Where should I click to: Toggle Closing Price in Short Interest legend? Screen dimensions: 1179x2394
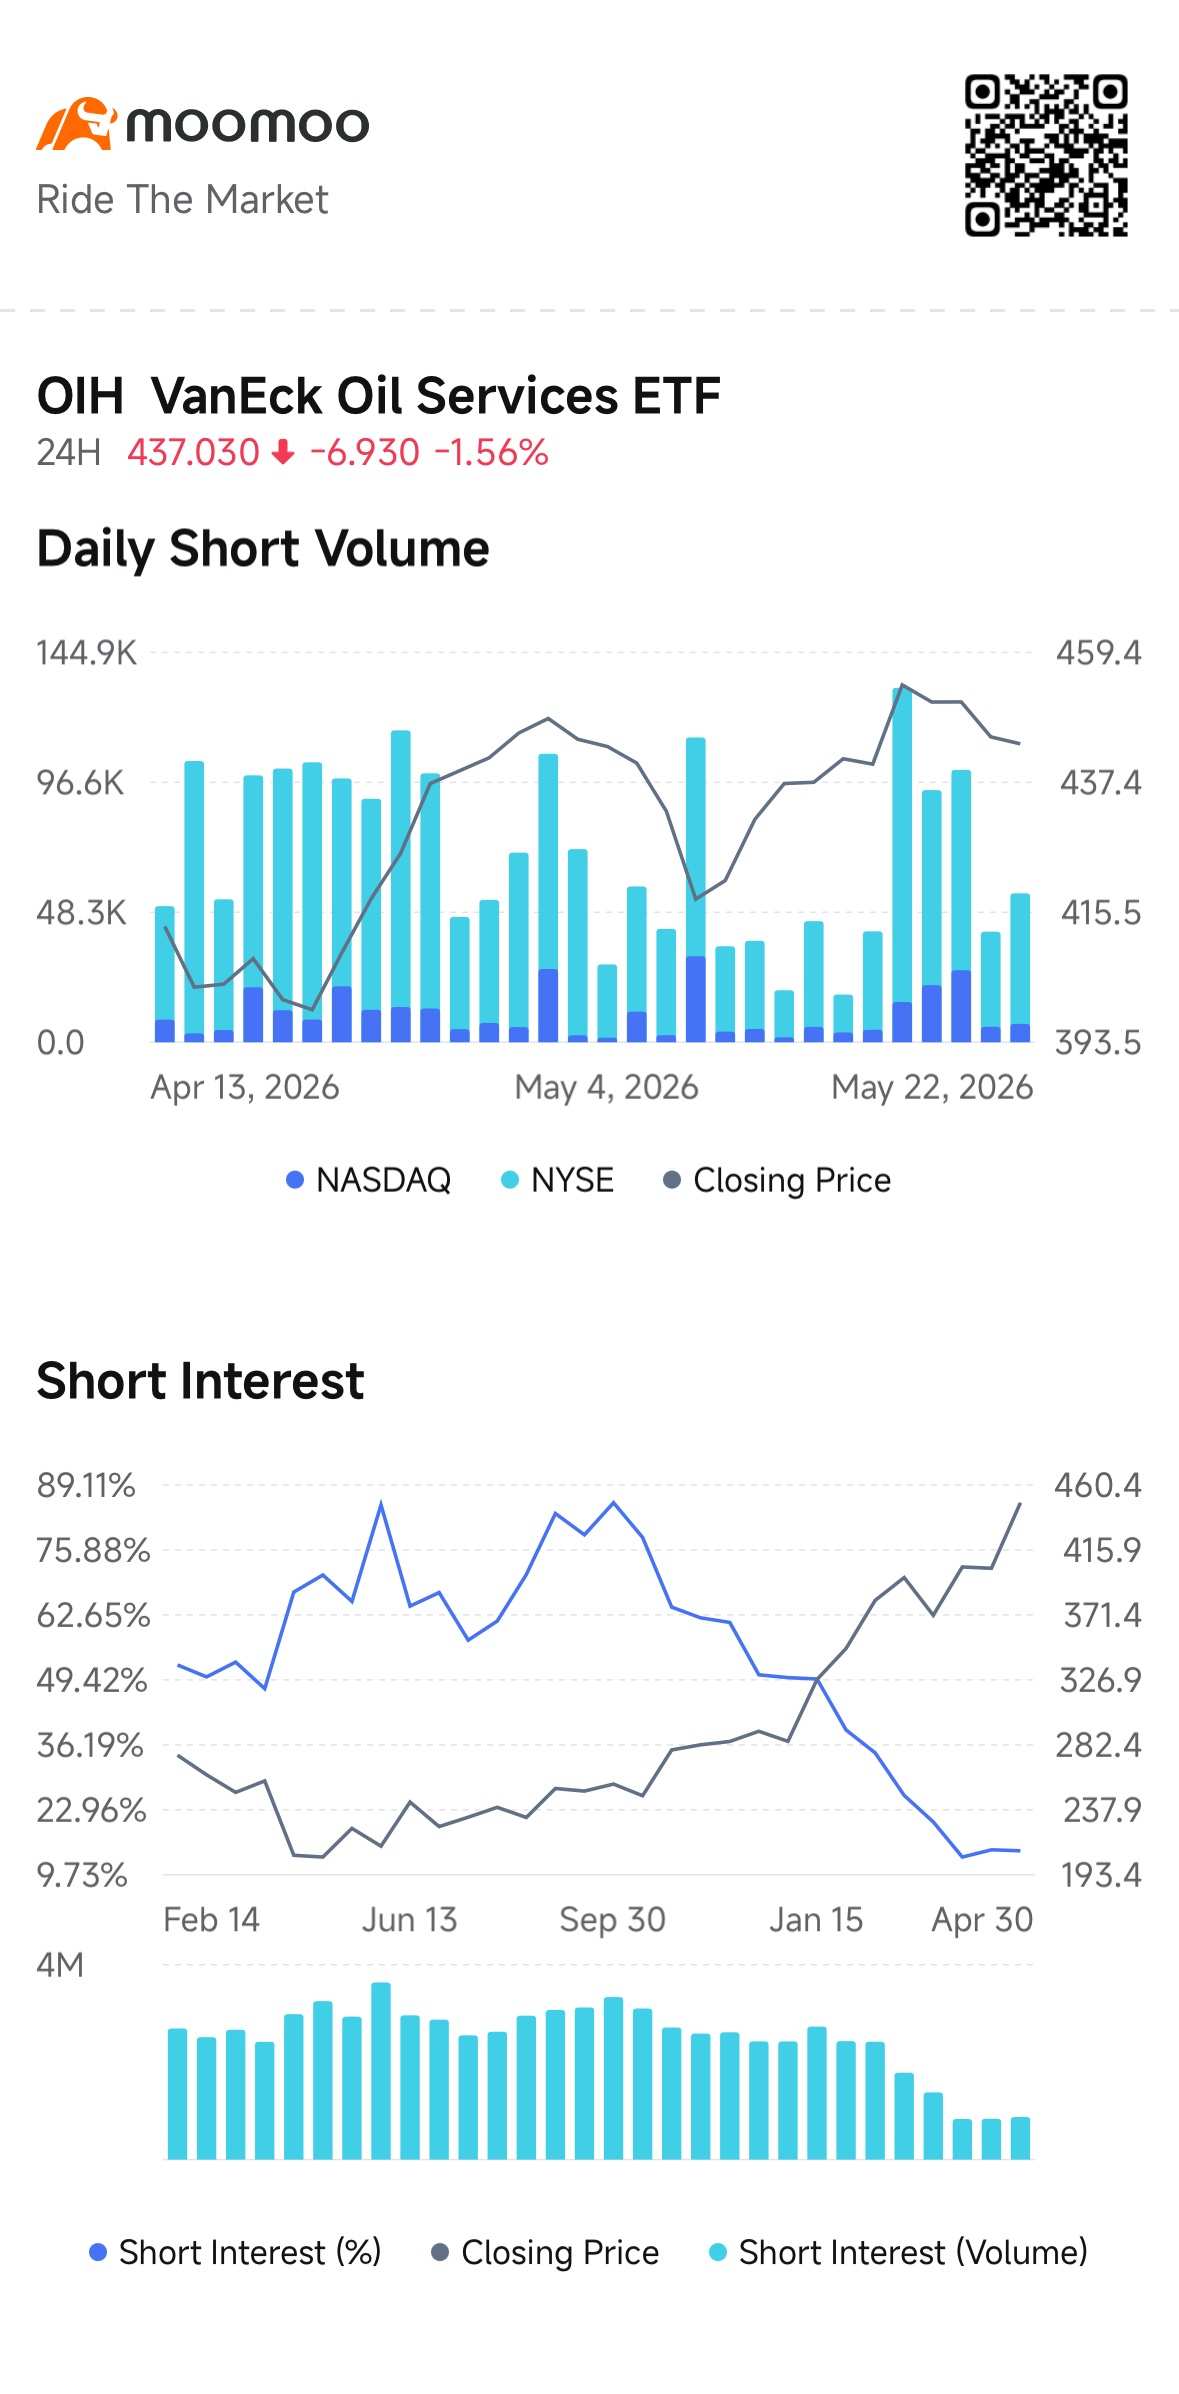(x=545, y=2252)
